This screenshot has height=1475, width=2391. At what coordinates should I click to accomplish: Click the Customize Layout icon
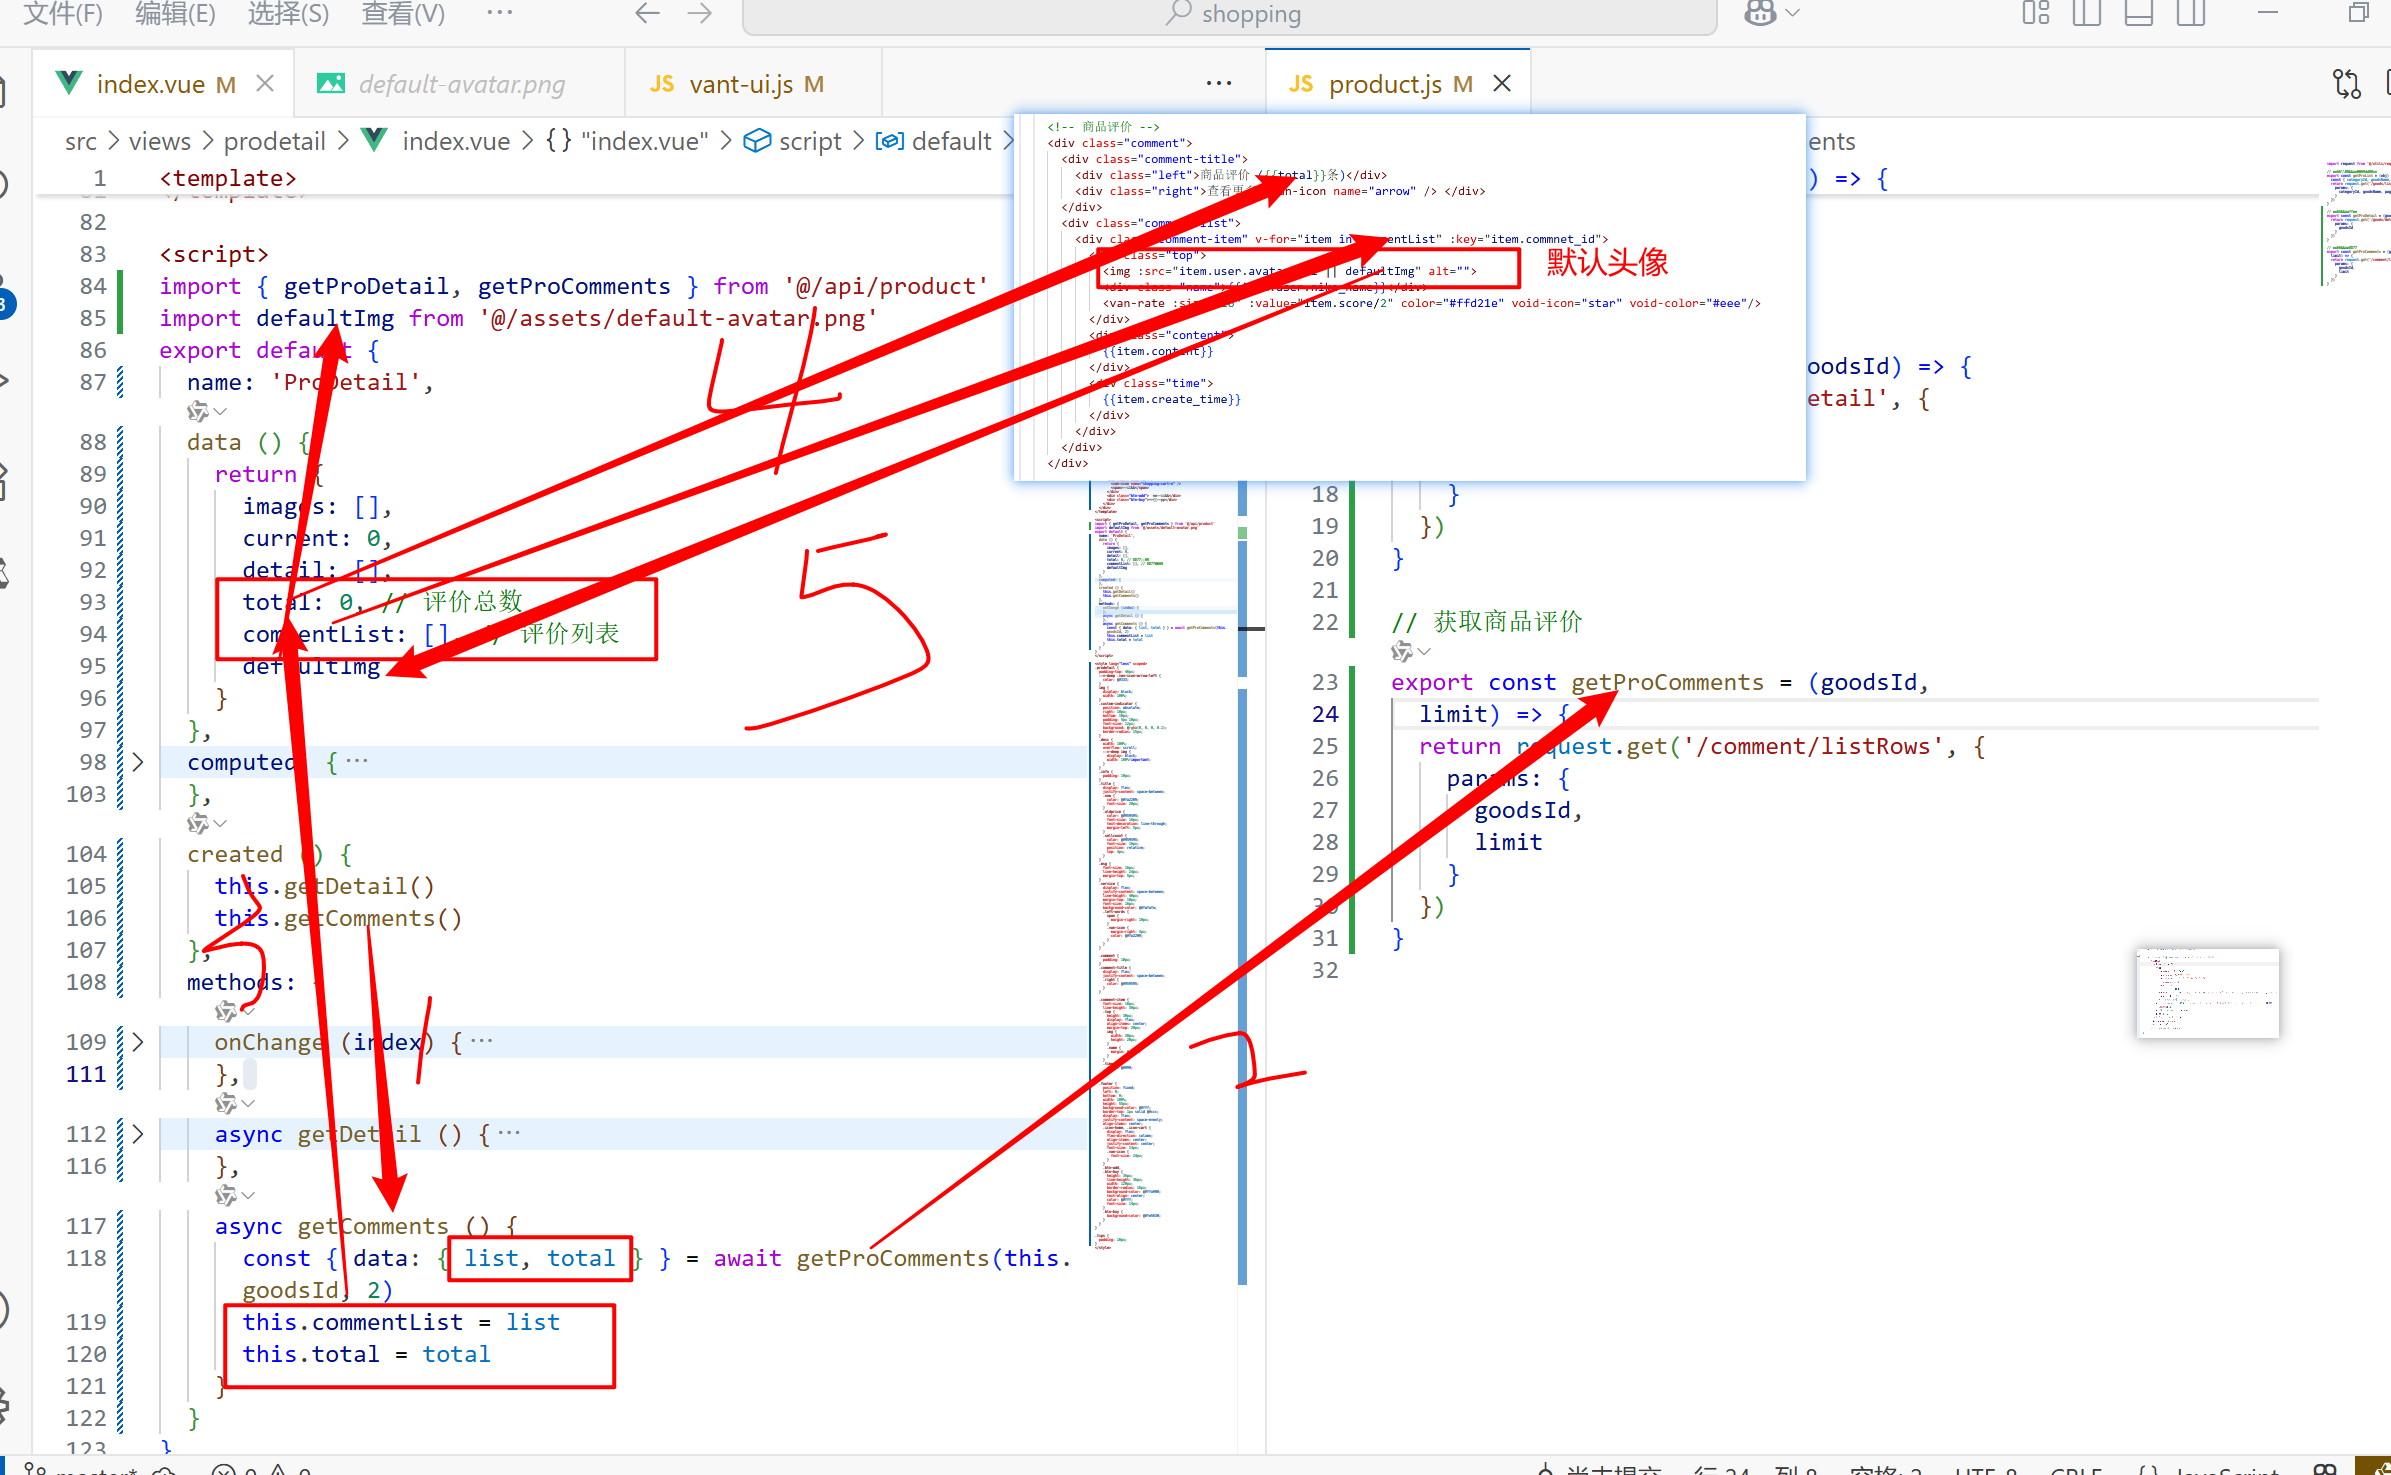click(2035, 13)
